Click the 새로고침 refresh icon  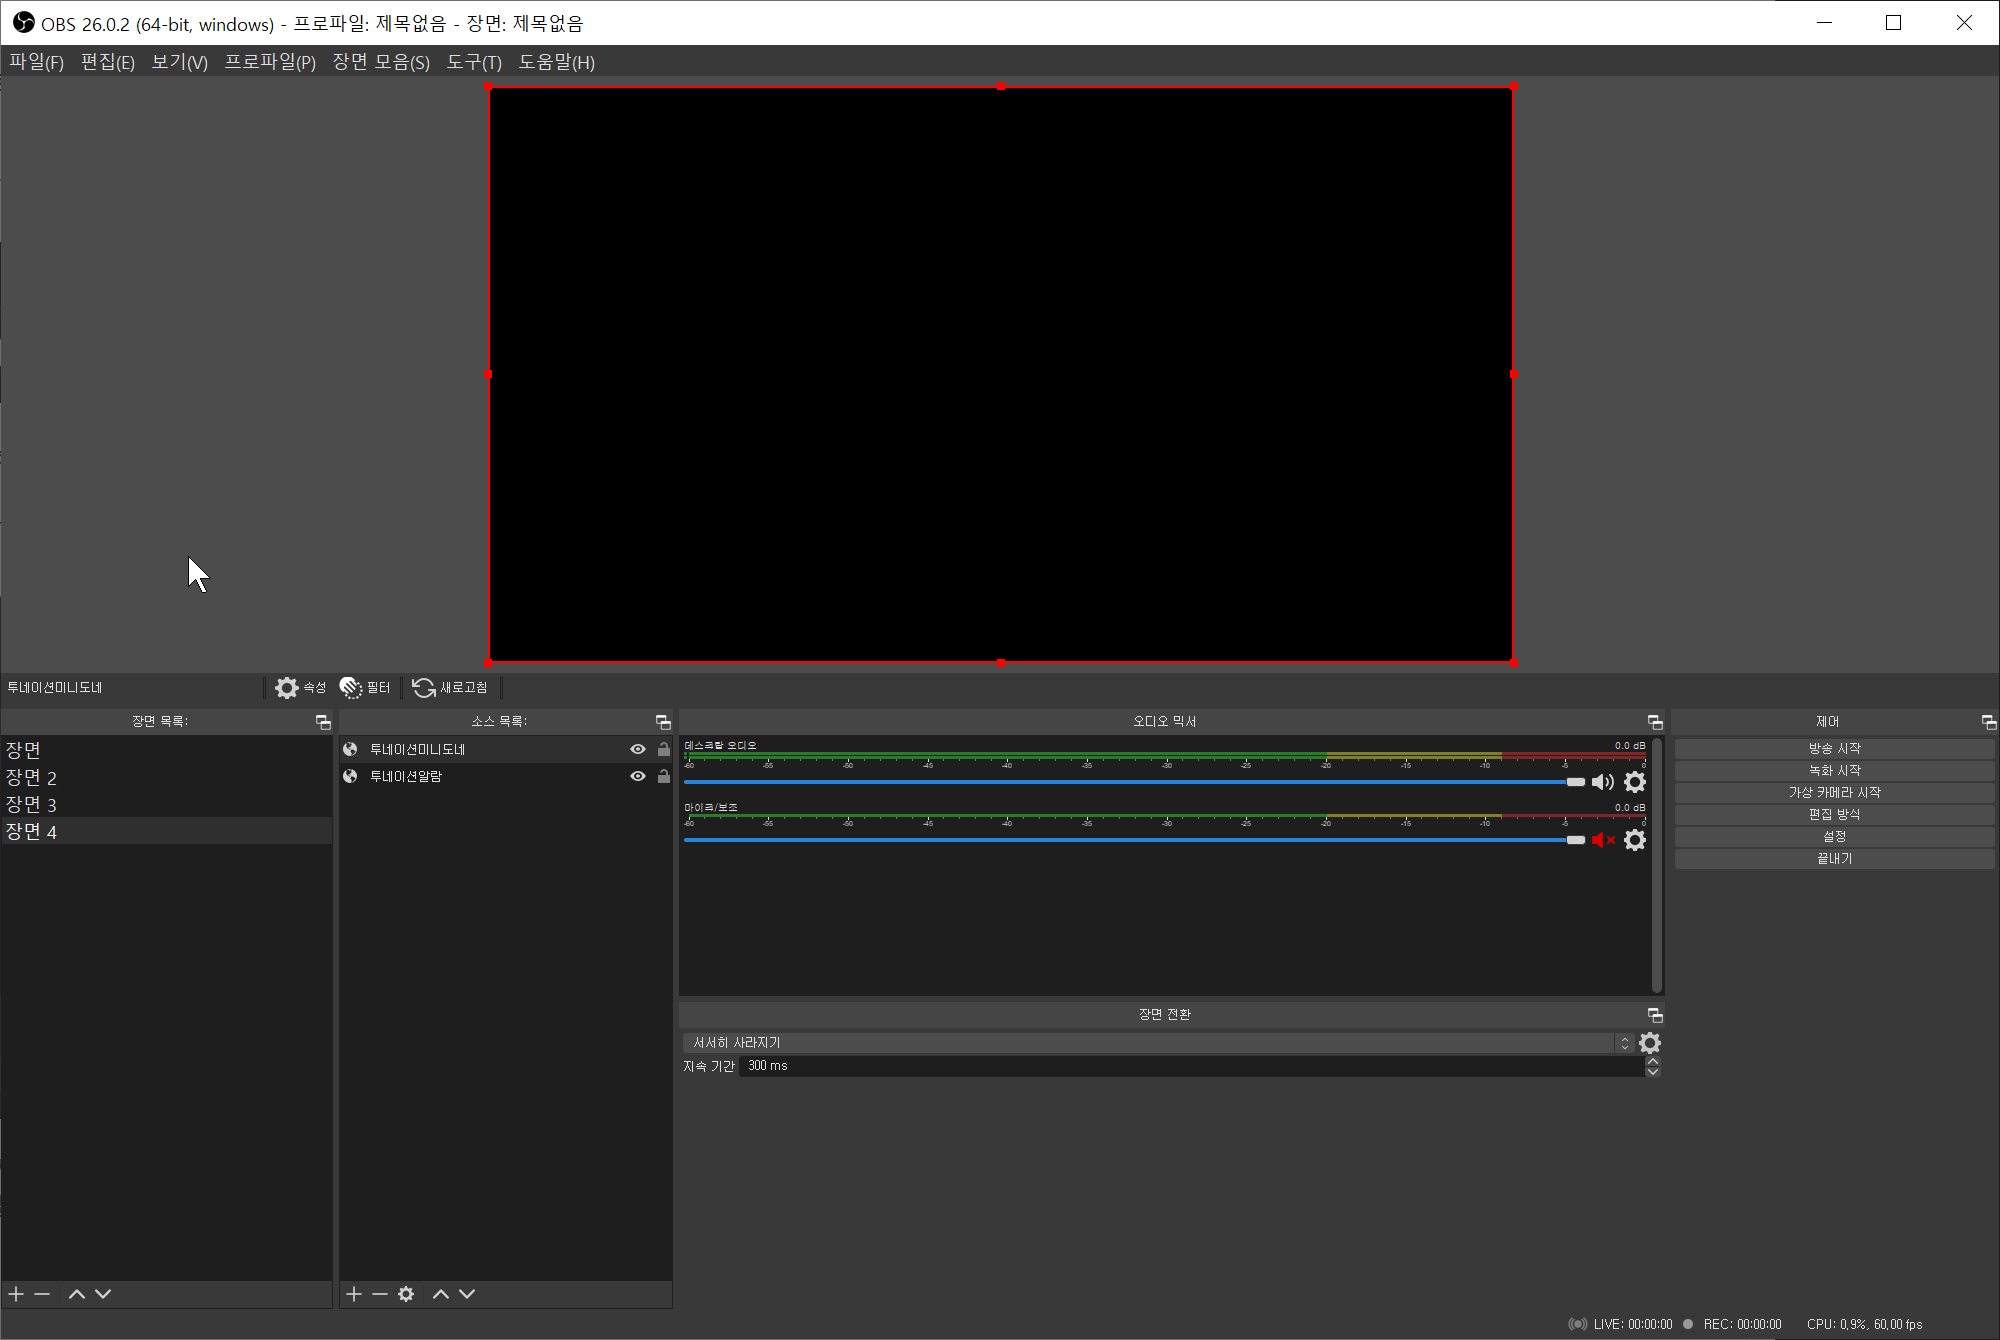click(x=424, y=688)
